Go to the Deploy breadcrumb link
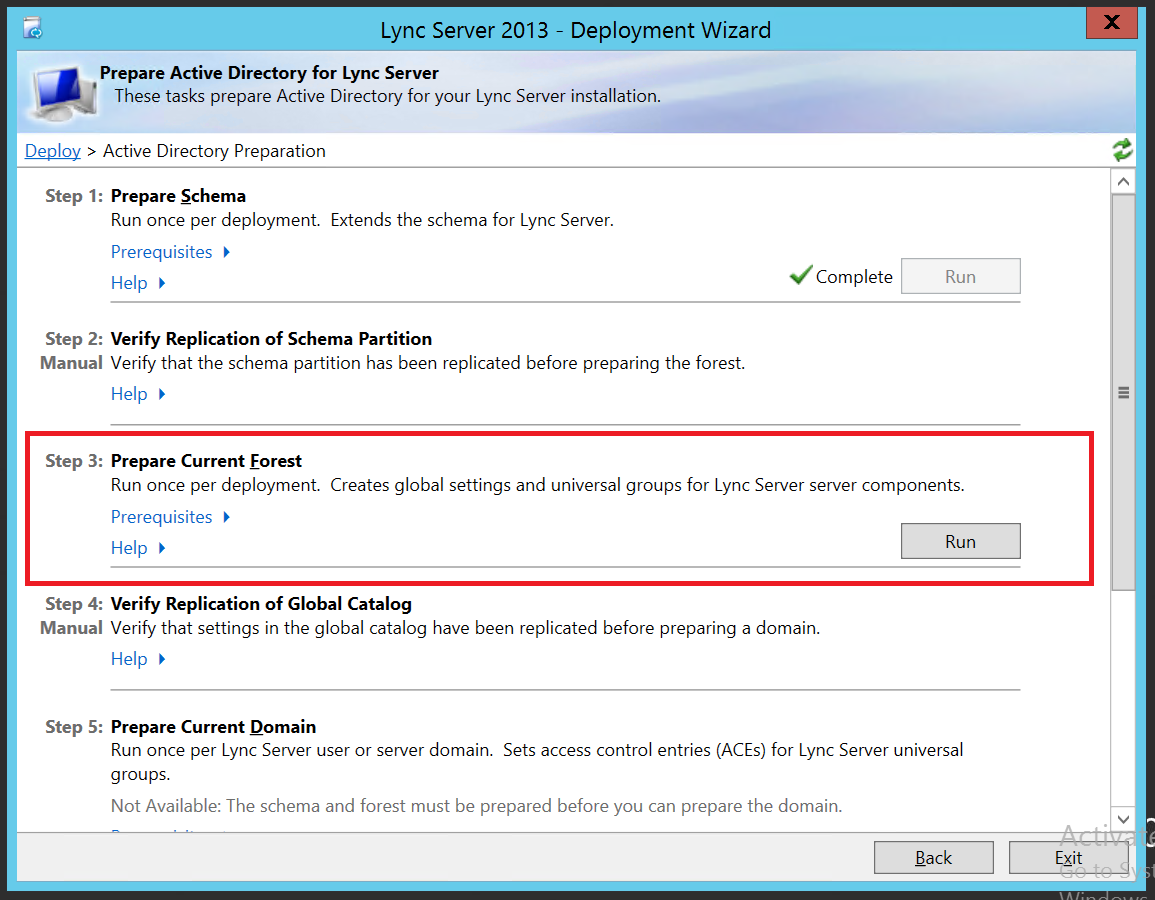 [52, 151]
